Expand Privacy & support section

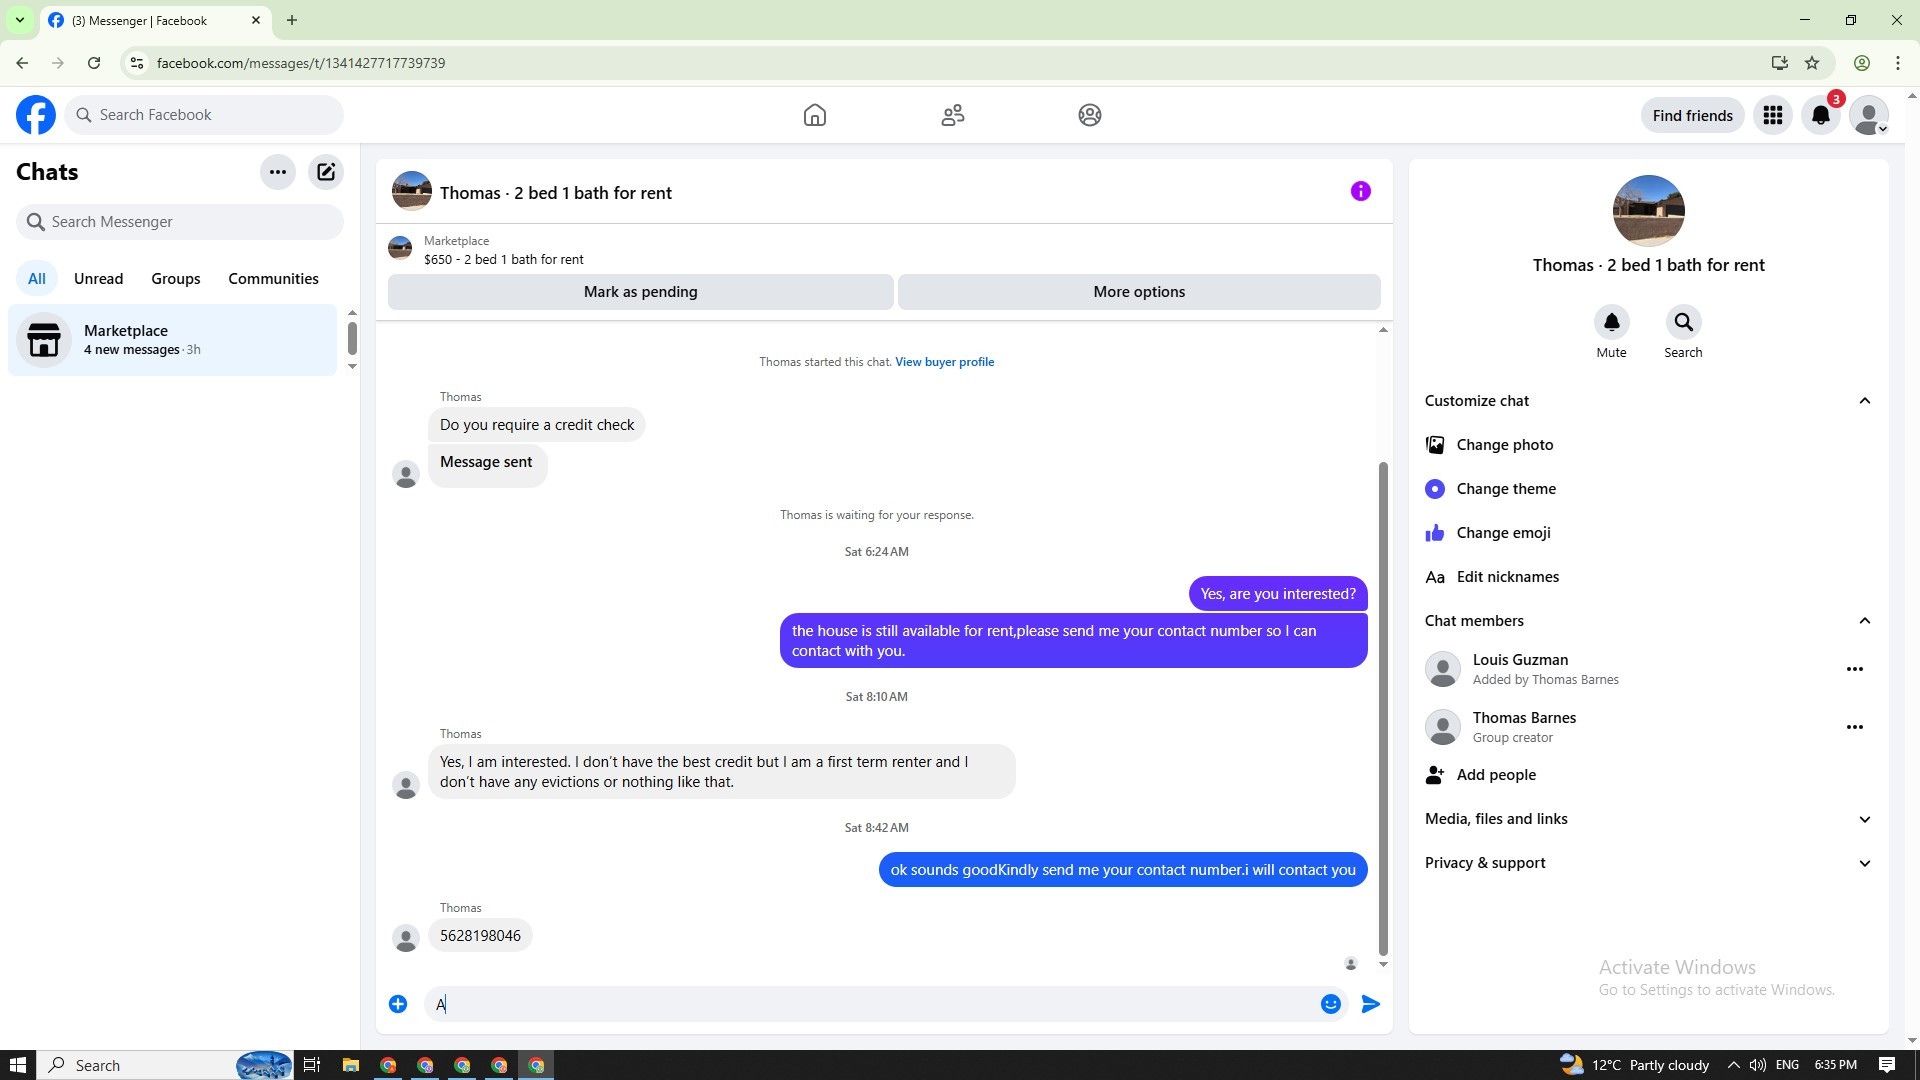pos(1648,863)
